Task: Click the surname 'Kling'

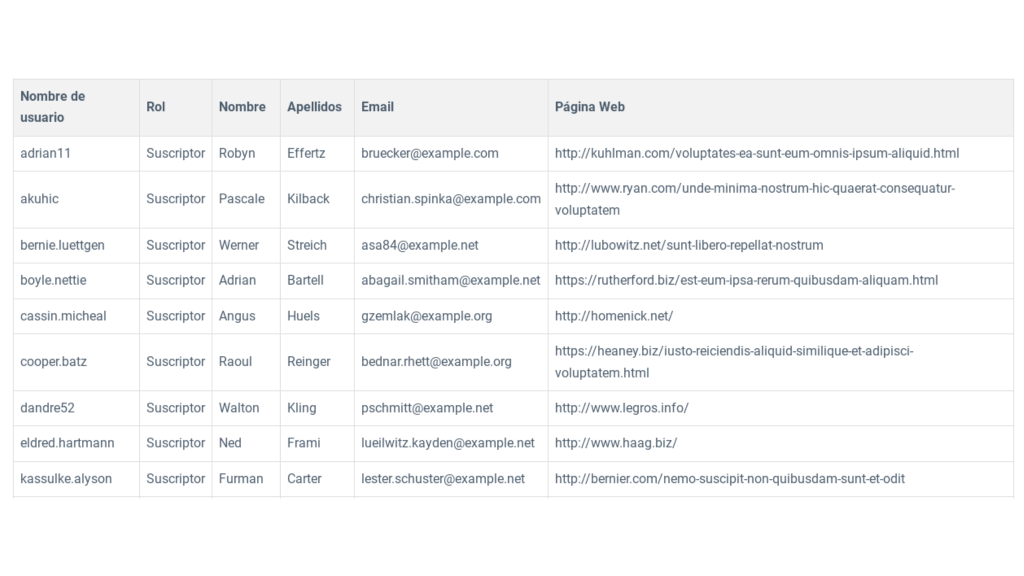Action: coord(302,408)
